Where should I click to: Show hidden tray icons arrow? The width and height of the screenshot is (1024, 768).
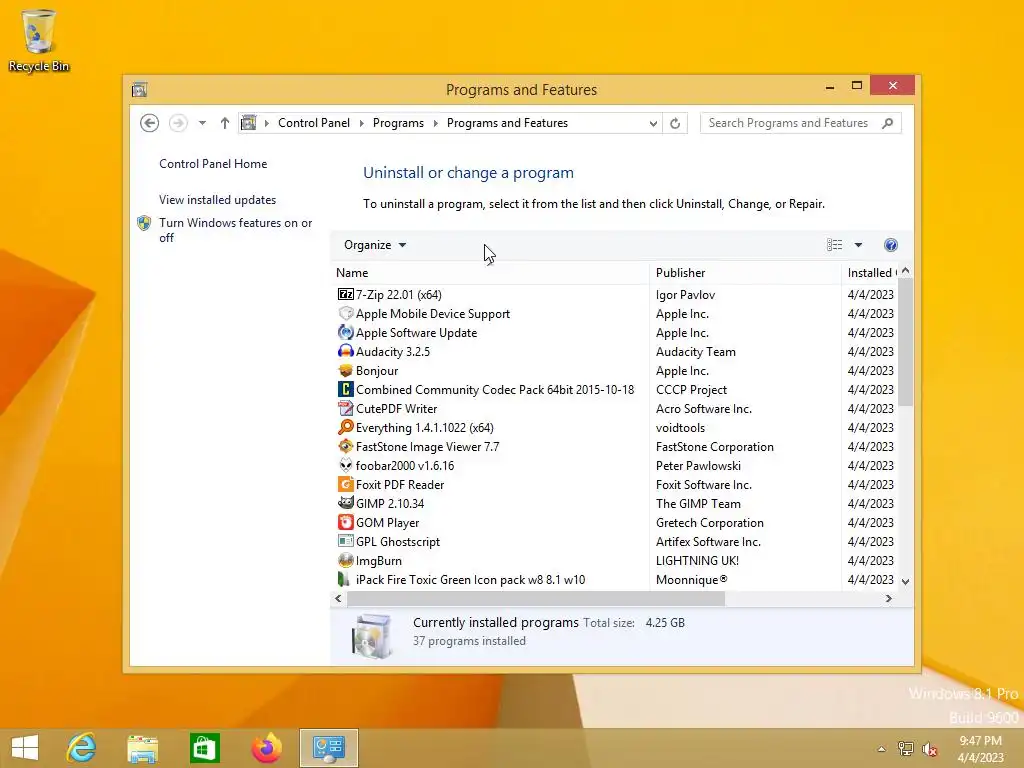coord(882,749)
